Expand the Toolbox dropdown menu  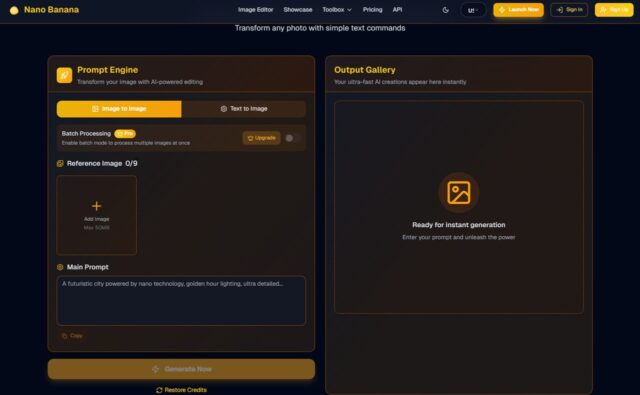click(337, 9)
